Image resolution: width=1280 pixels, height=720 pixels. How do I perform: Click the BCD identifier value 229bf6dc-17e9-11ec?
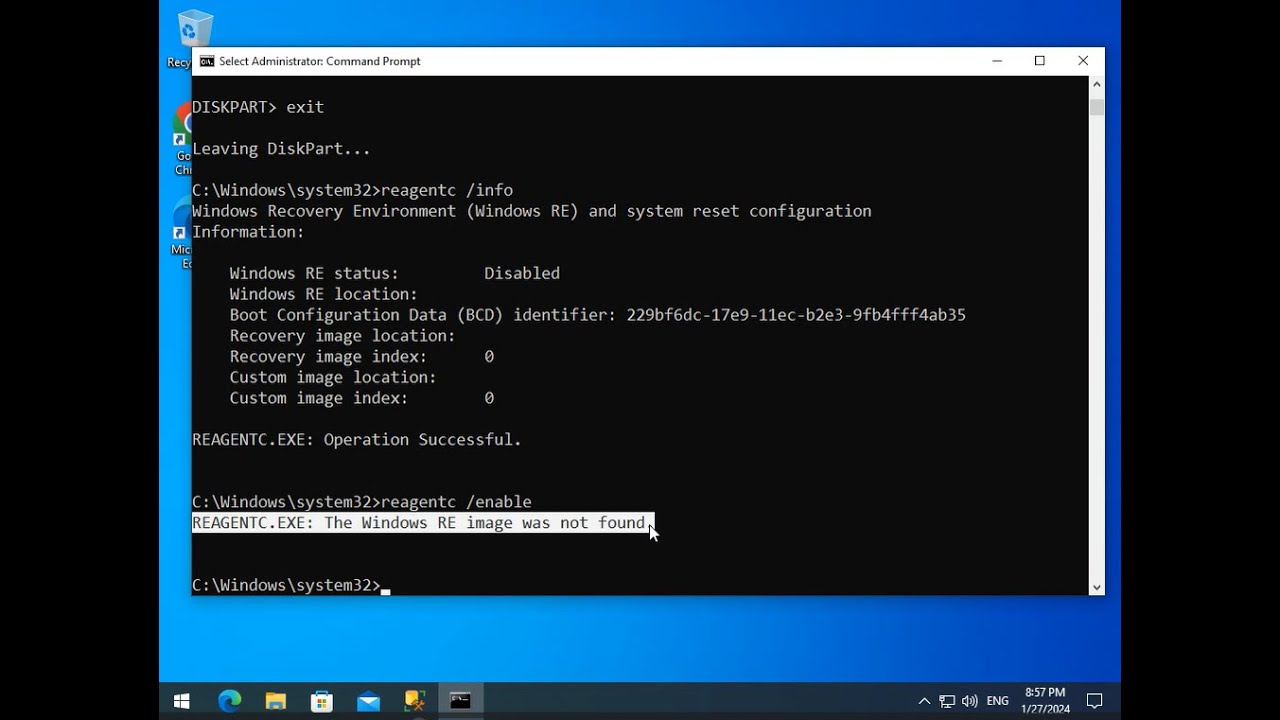[x=796, y=315]
